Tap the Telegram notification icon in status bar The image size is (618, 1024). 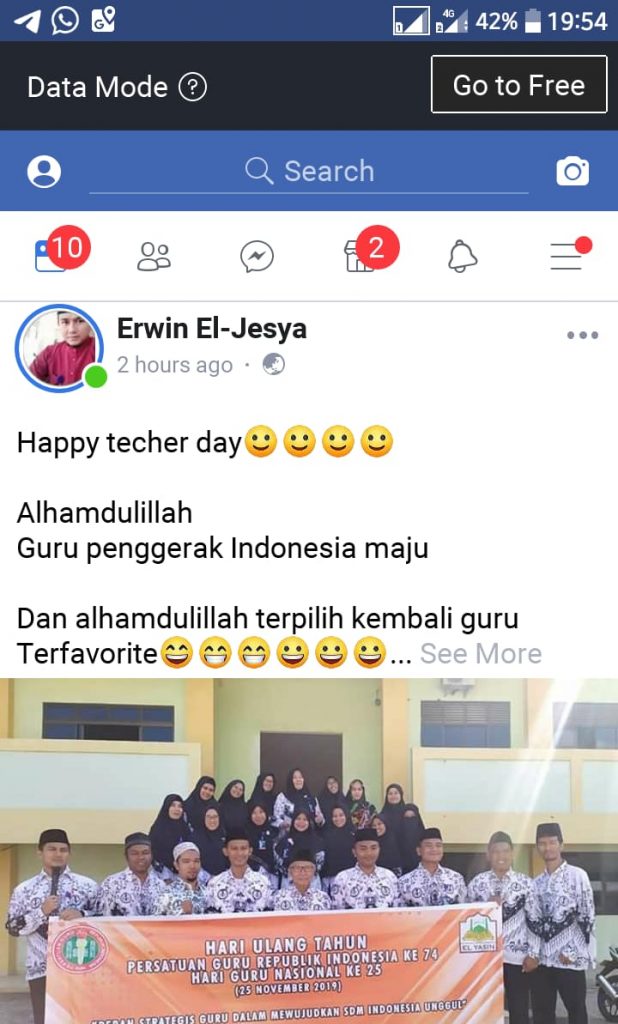(27, 21)
